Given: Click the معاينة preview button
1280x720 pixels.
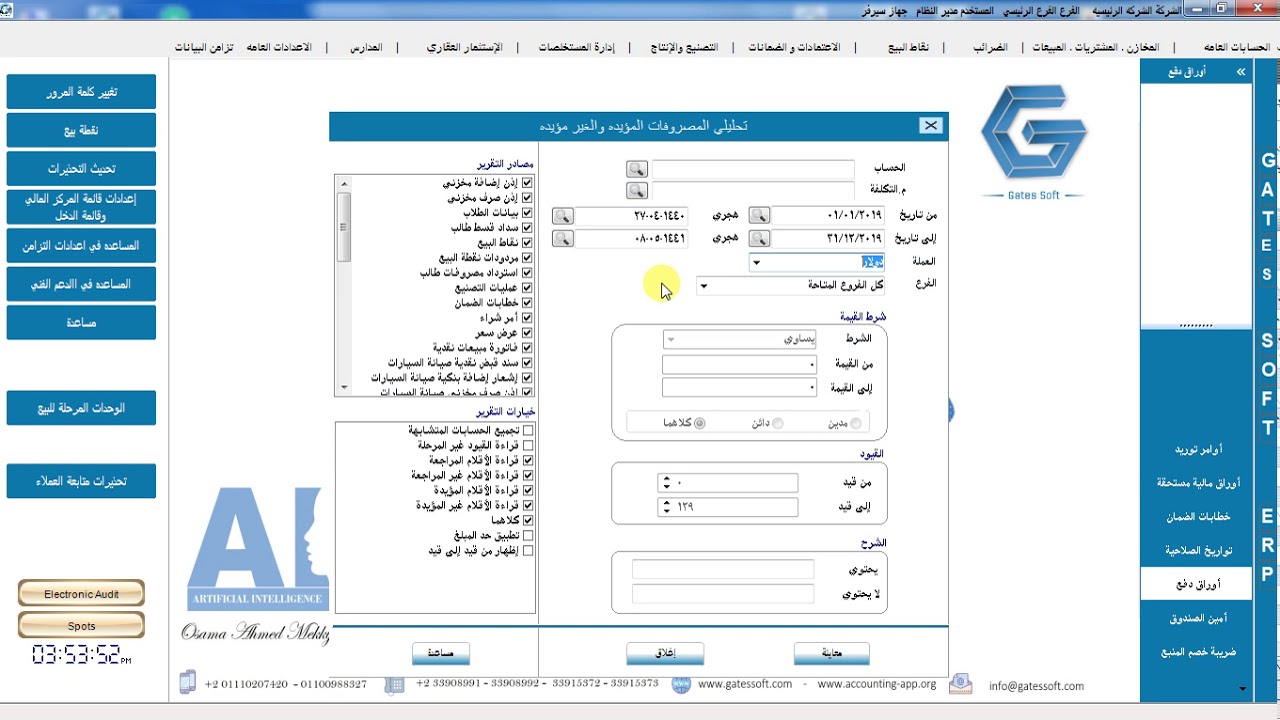Looking at the screenshot, I should click(831, 653).
